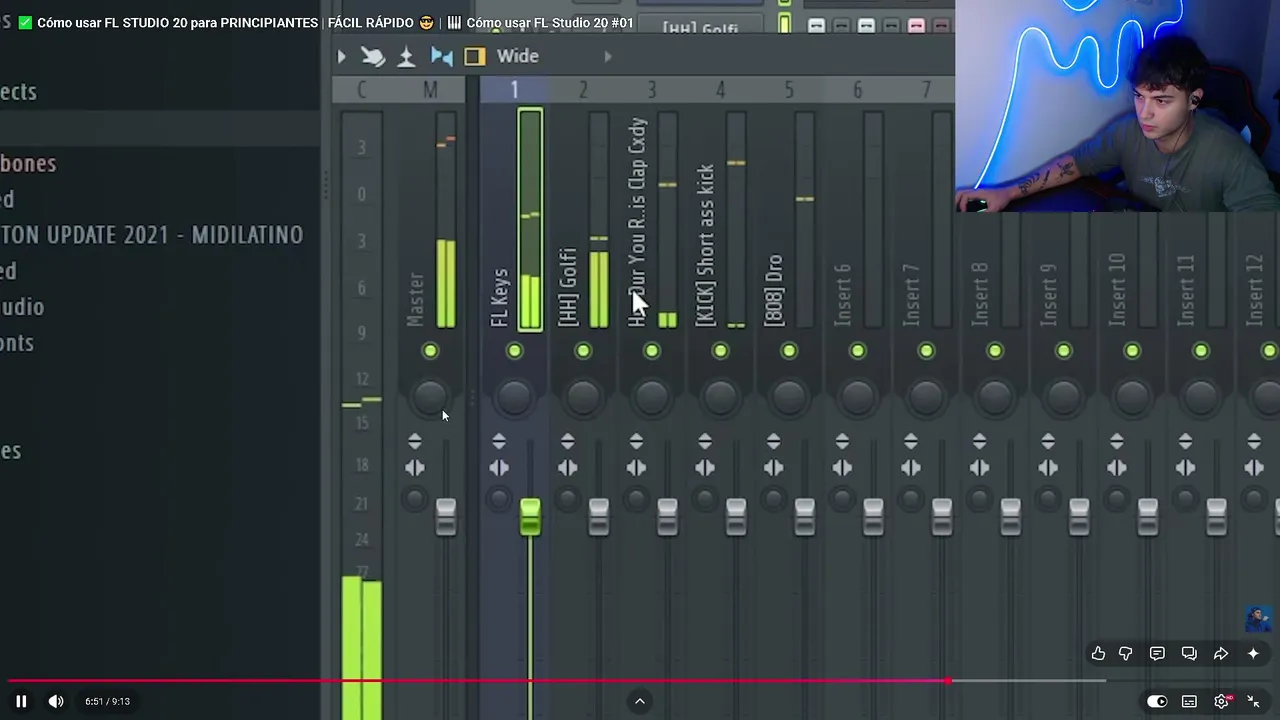This screenshot has width=1280, height=720.
Task: Click the multi-touch control hand icon
Action: pos(373,57)
